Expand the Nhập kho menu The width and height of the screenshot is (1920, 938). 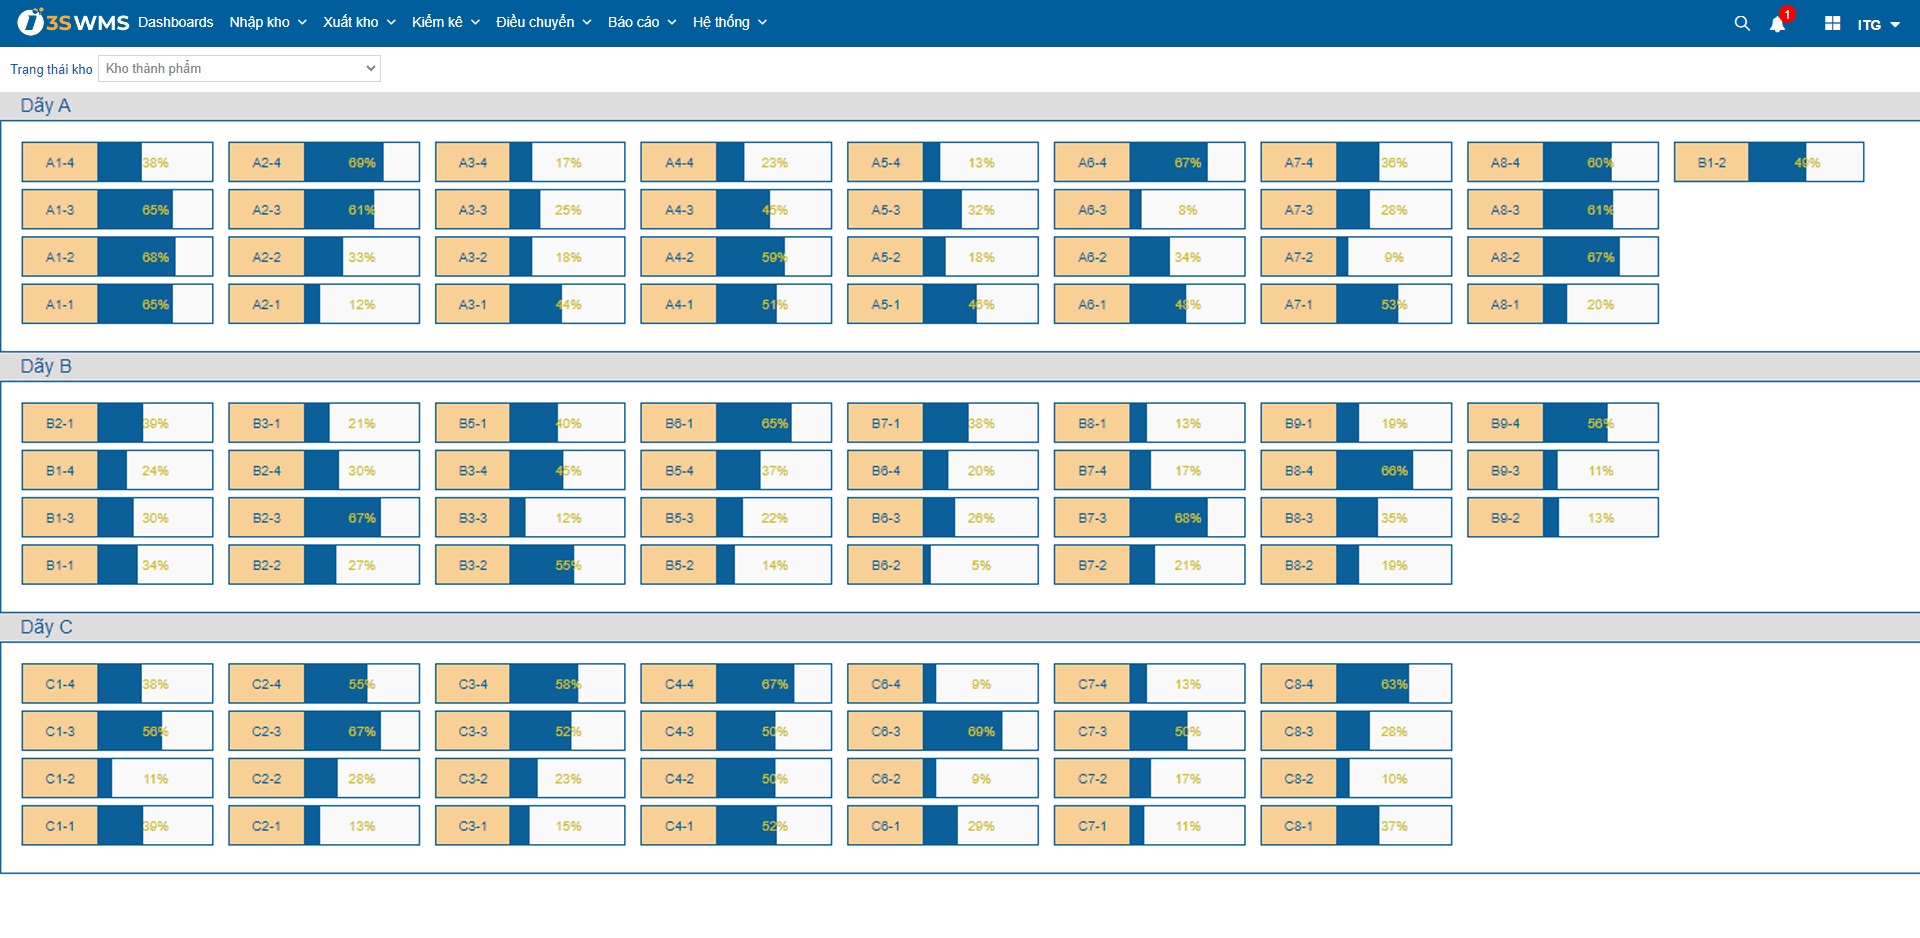click(x=267, y=22)
